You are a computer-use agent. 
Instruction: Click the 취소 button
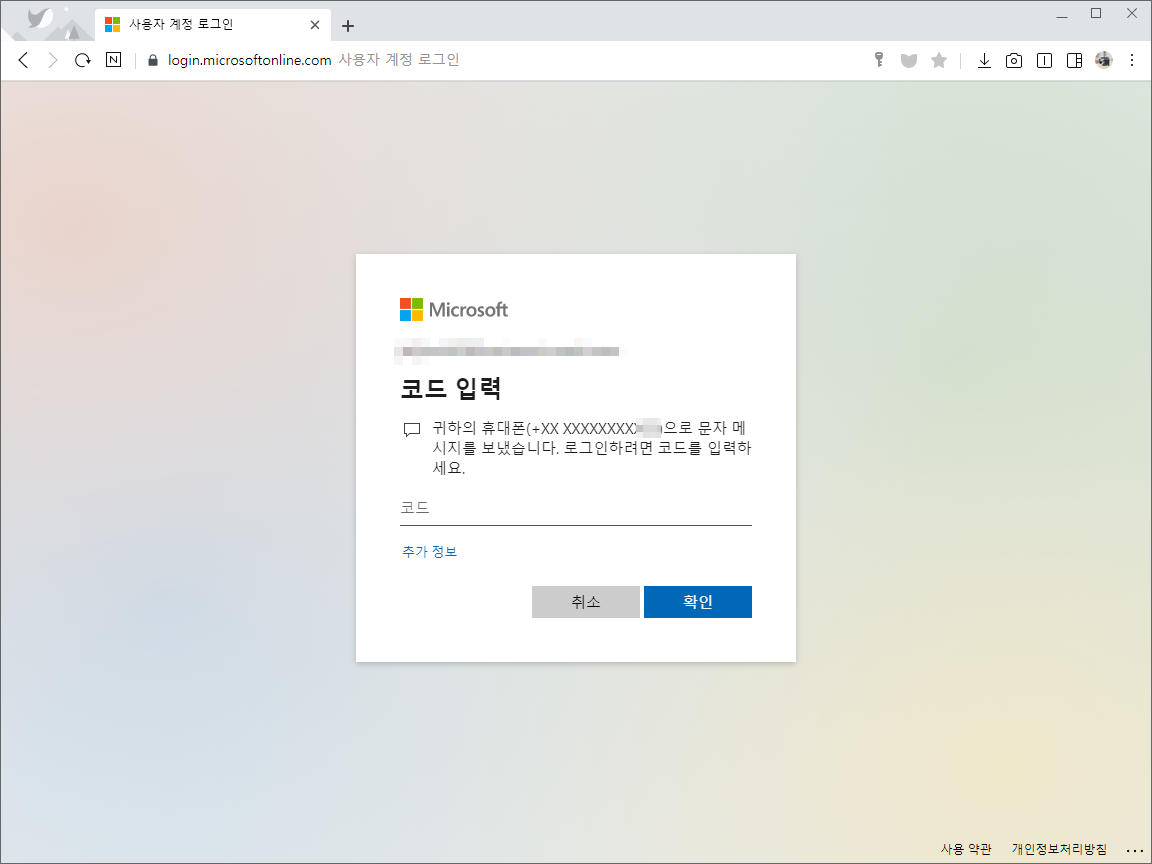tap(586, 602)
